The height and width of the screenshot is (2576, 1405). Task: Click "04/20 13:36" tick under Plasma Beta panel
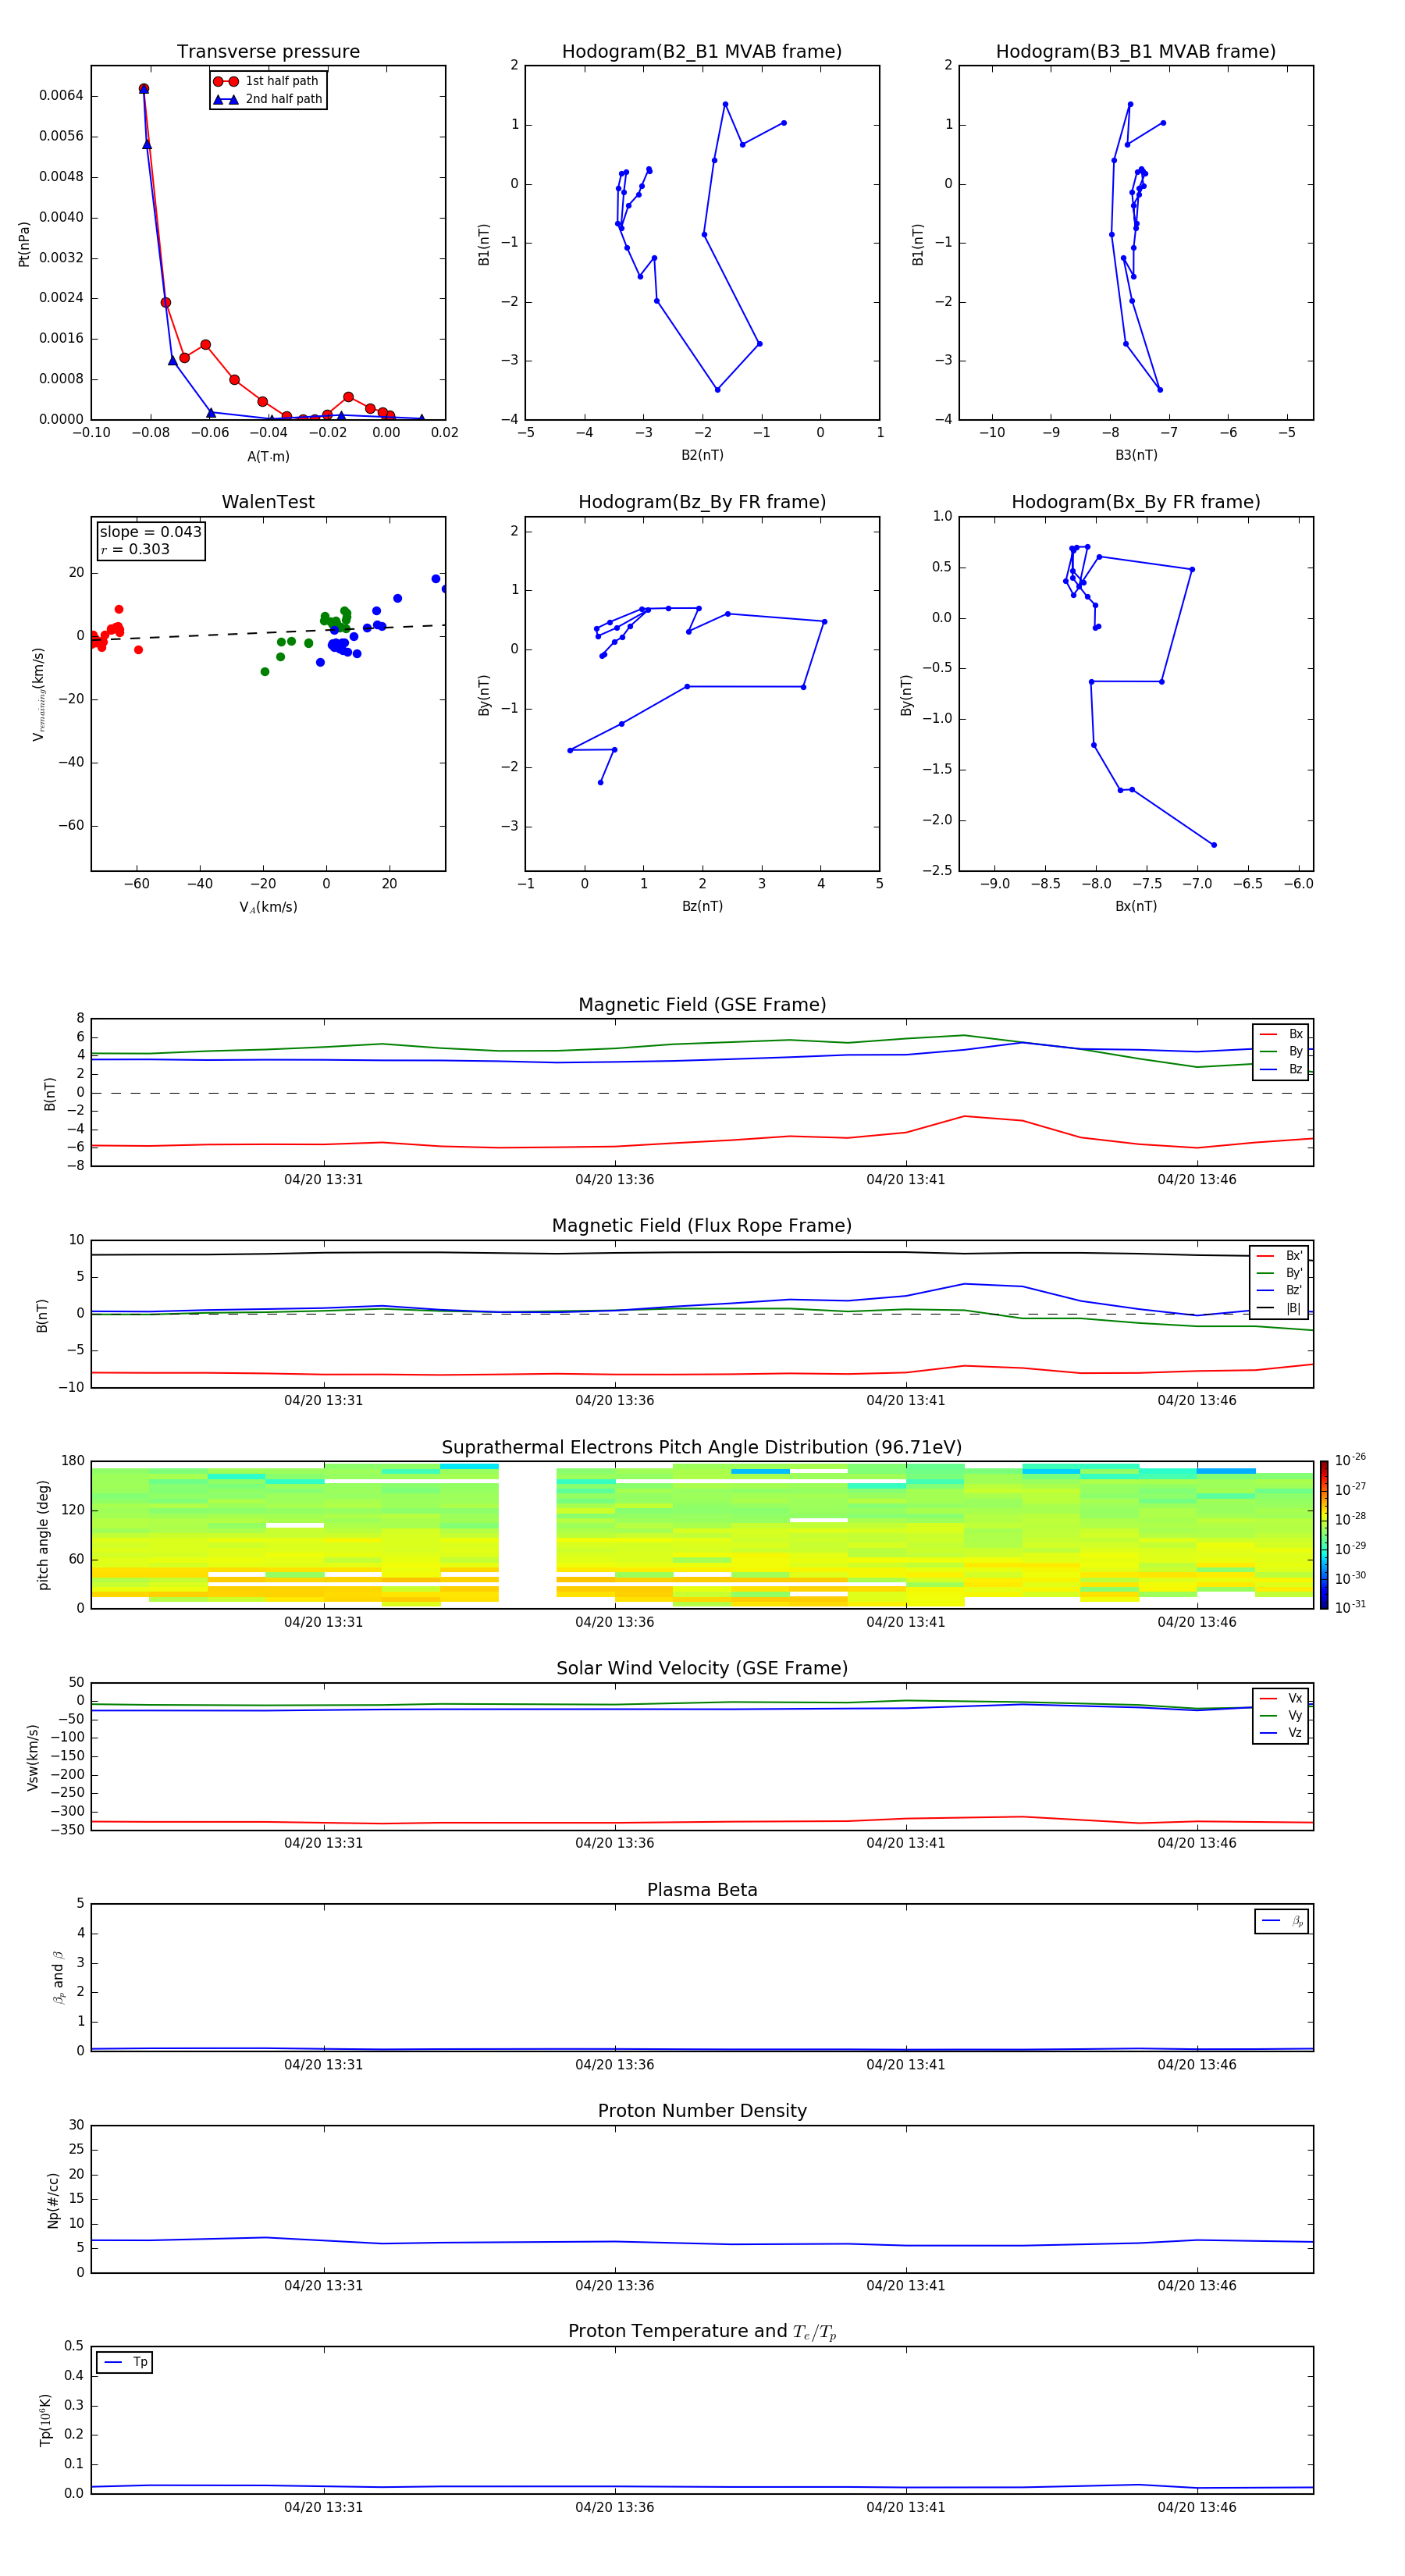pyautogui.click(x=614, y=2064)
